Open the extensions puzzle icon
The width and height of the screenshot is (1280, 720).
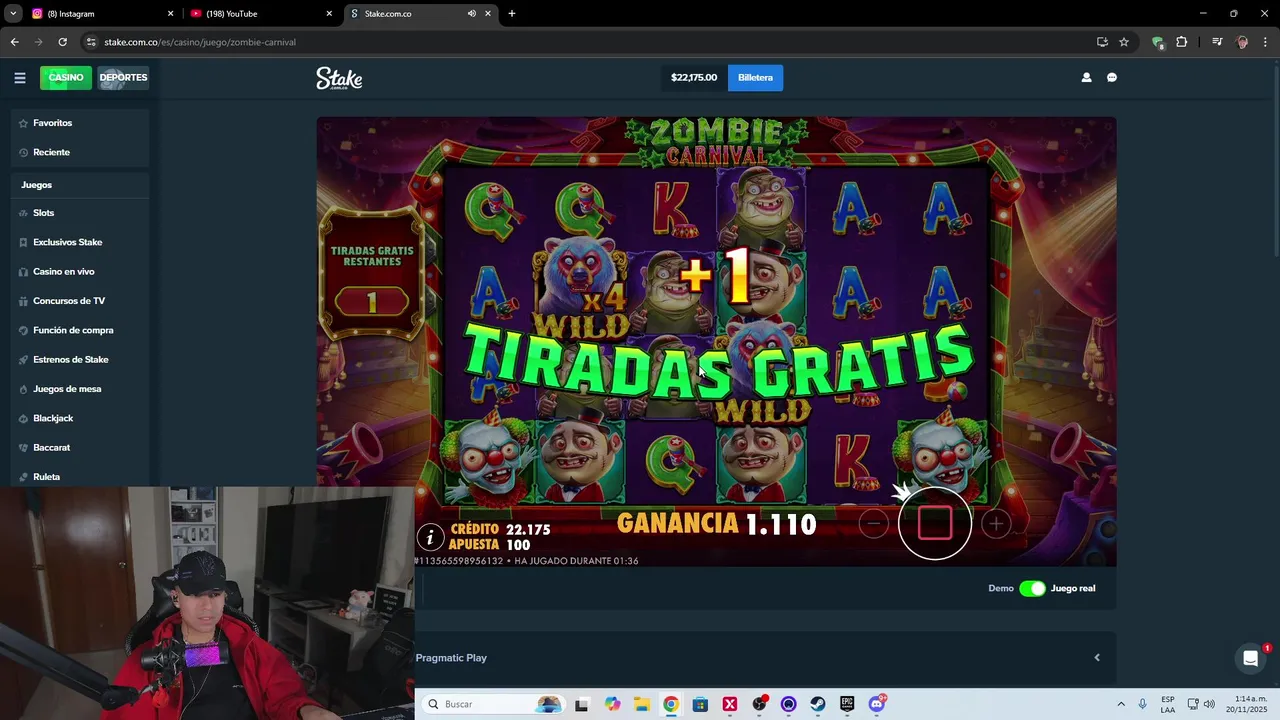(1181, 42)
